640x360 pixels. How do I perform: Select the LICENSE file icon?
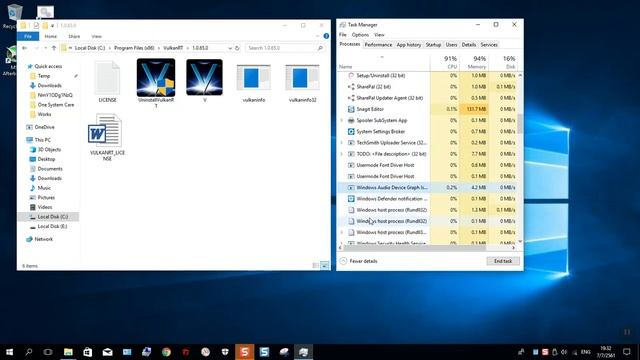pos(107,78)
